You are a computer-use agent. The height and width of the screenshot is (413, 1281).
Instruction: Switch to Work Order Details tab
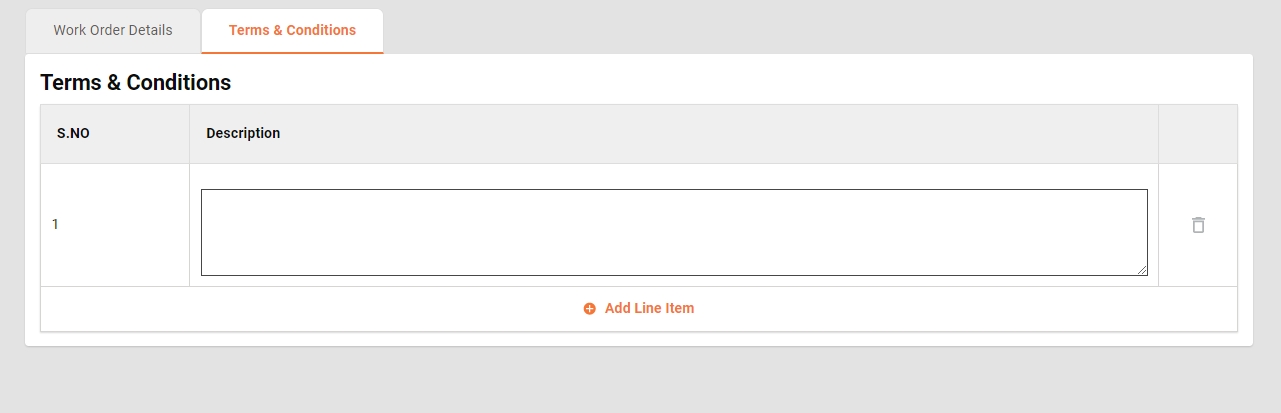[113, 30]
